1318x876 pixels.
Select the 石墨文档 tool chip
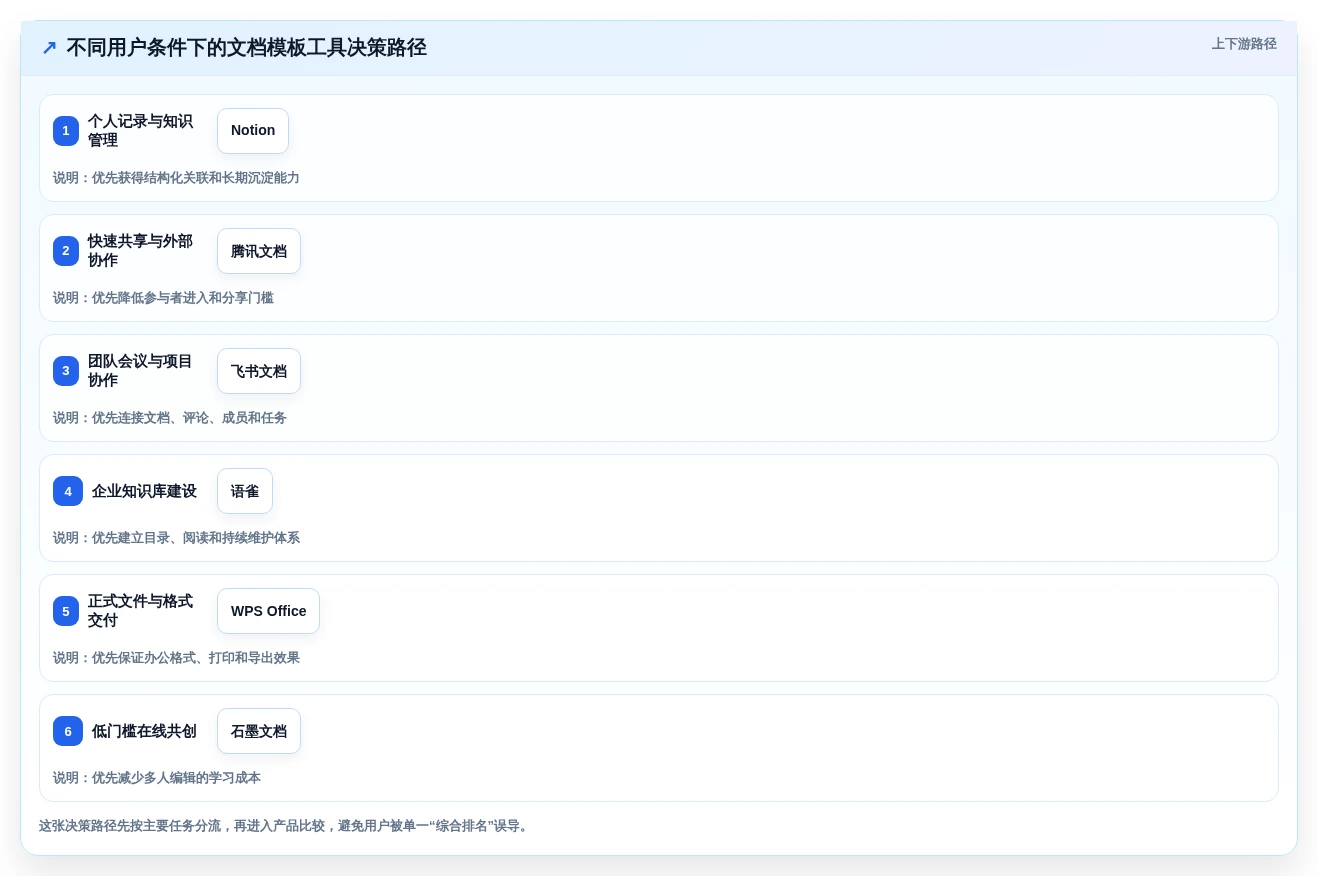pos(259,731)
